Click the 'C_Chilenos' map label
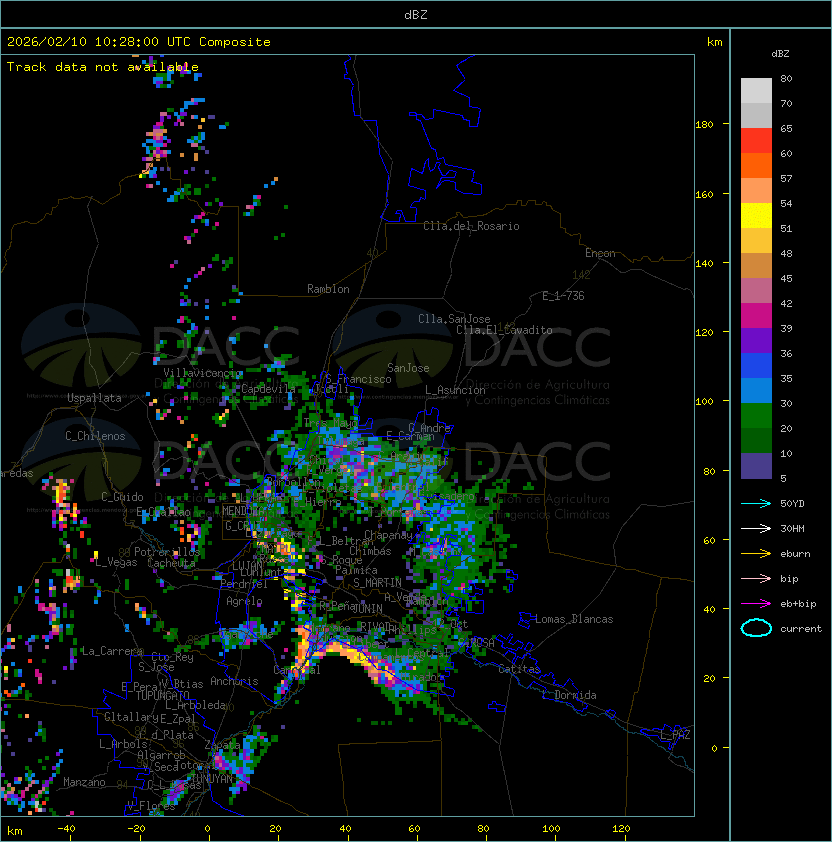832x842 pixels. tap(95, 436)
